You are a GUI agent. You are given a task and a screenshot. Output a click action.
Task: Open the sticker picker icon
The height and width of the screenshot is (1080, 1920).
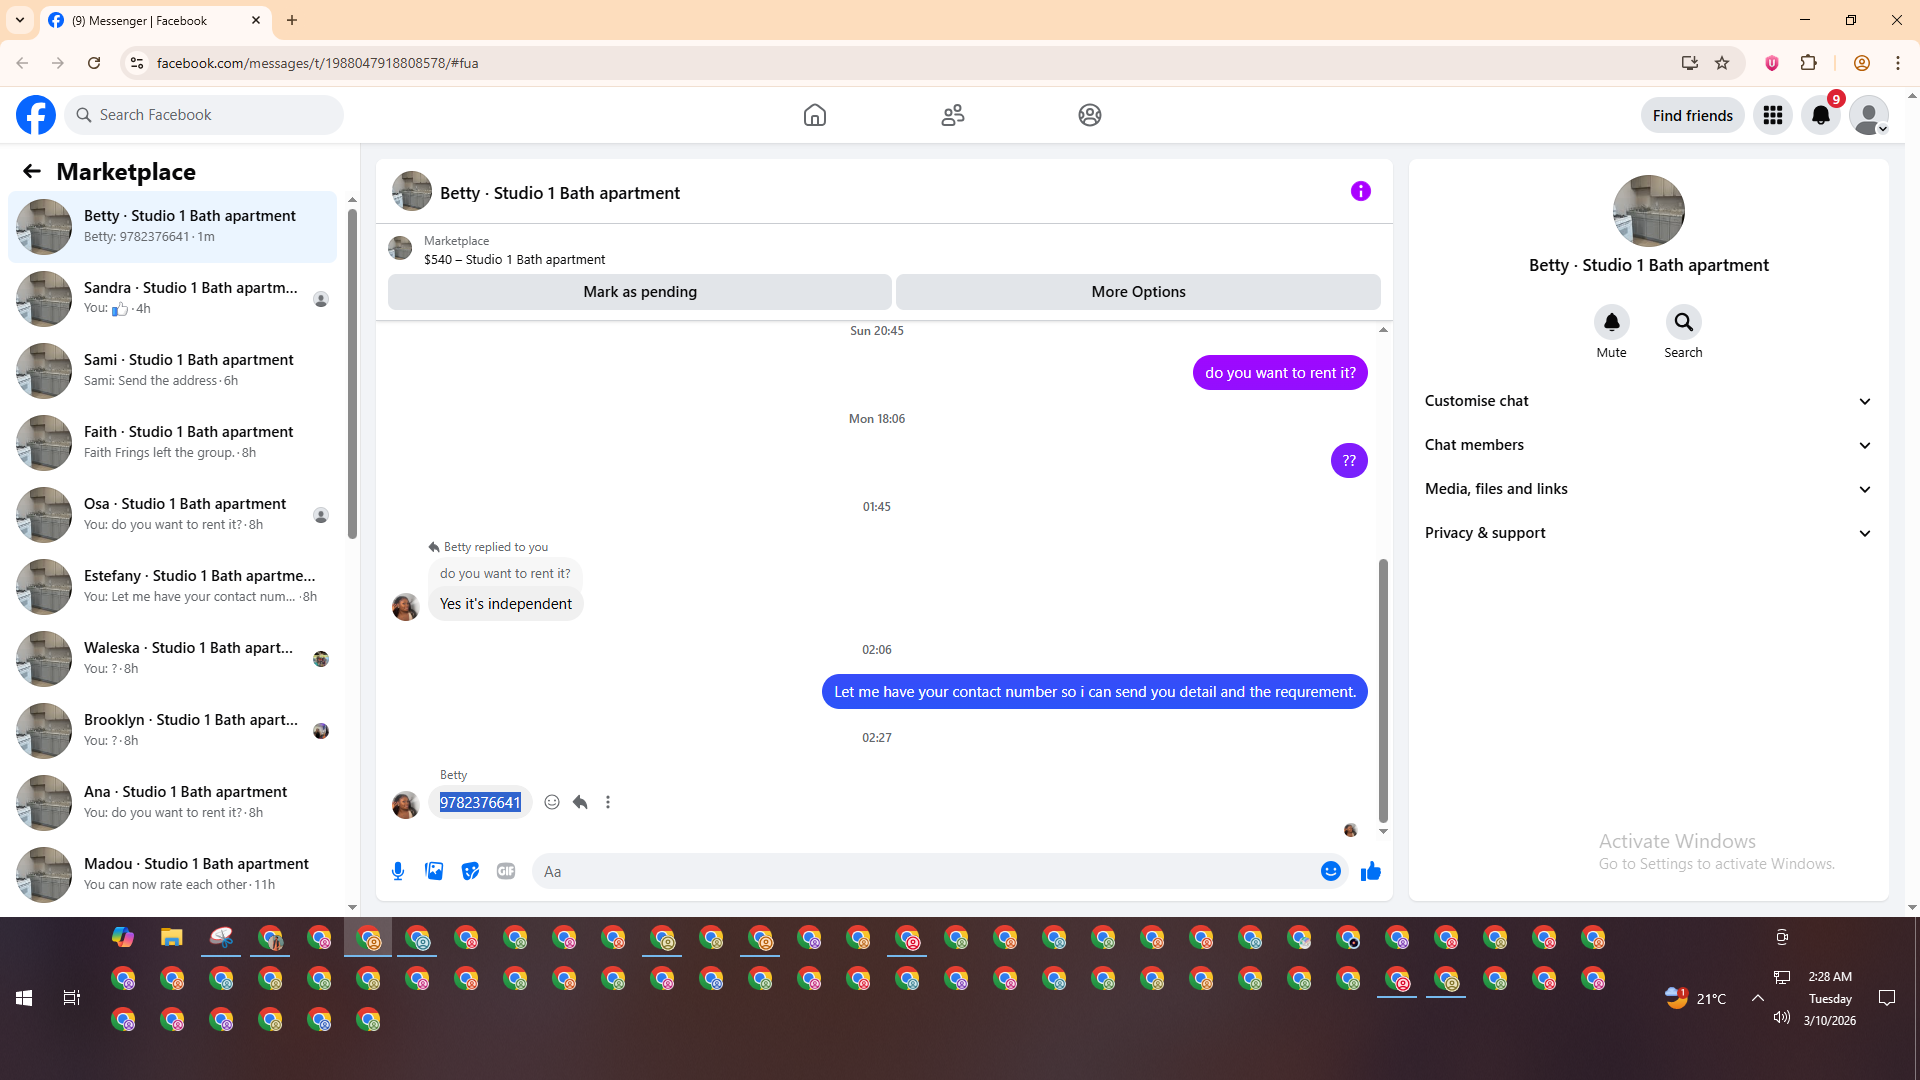pos(470,871)
